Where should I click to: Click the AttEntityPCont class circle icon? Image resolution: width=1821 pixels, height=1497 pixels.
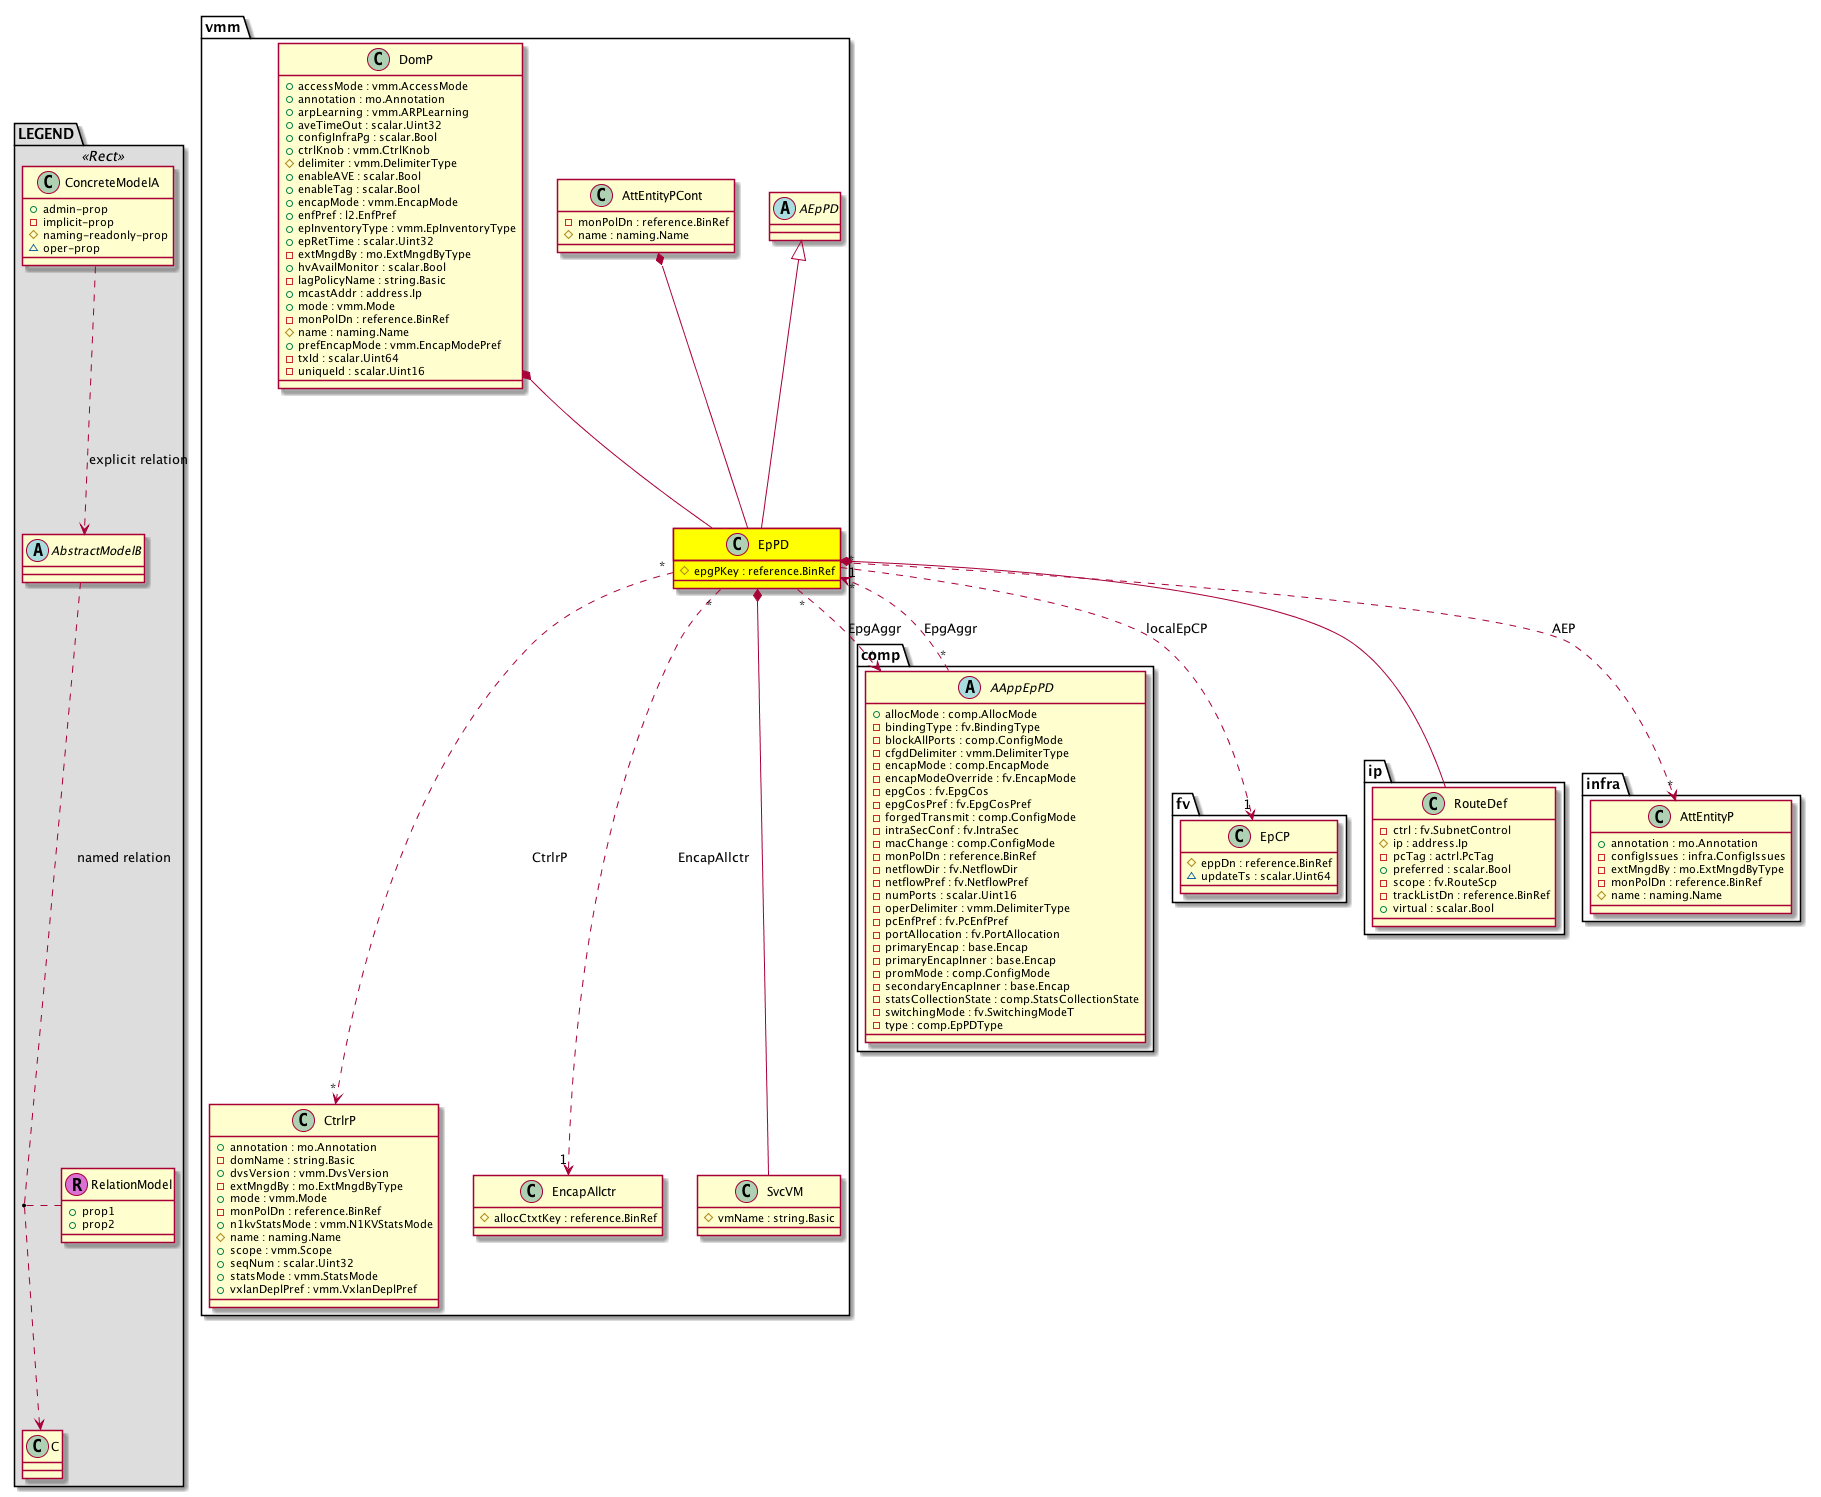pos(601,195)
